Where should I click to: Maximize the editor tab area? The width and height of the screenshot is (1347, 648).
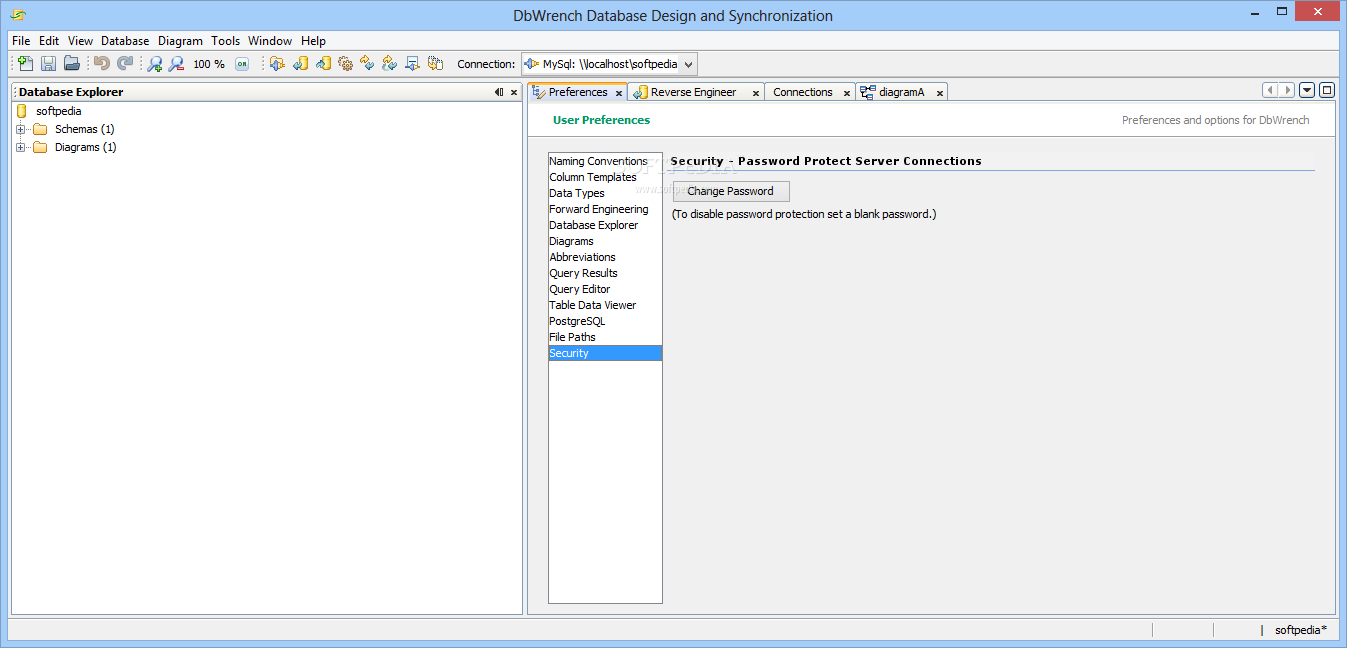(1327, 90)
